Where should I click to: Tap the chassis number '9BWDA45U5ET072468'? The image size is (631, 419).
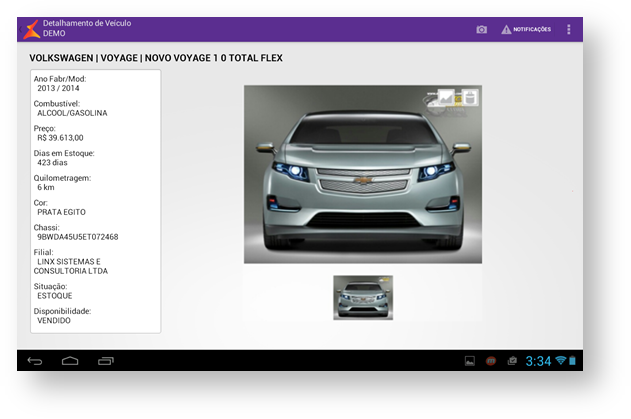[78, 237]
